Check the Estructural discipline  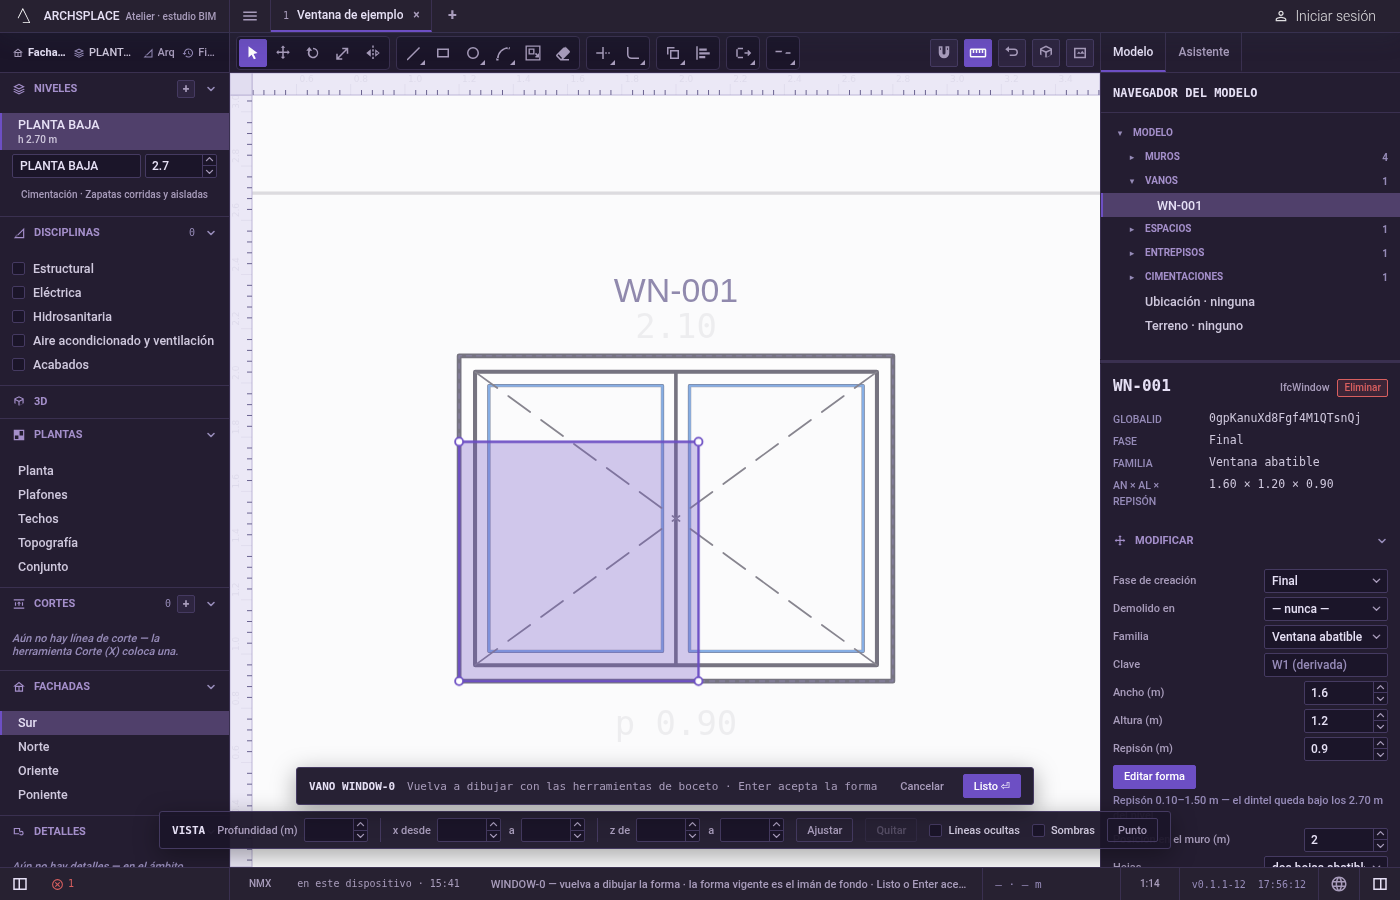[18, 268]
